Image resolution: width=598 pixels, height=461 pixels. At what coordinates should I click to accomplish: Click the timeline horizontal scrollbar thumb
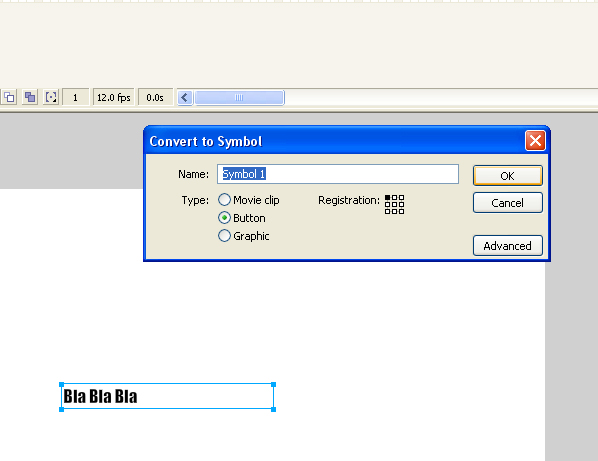pos(240,98)
